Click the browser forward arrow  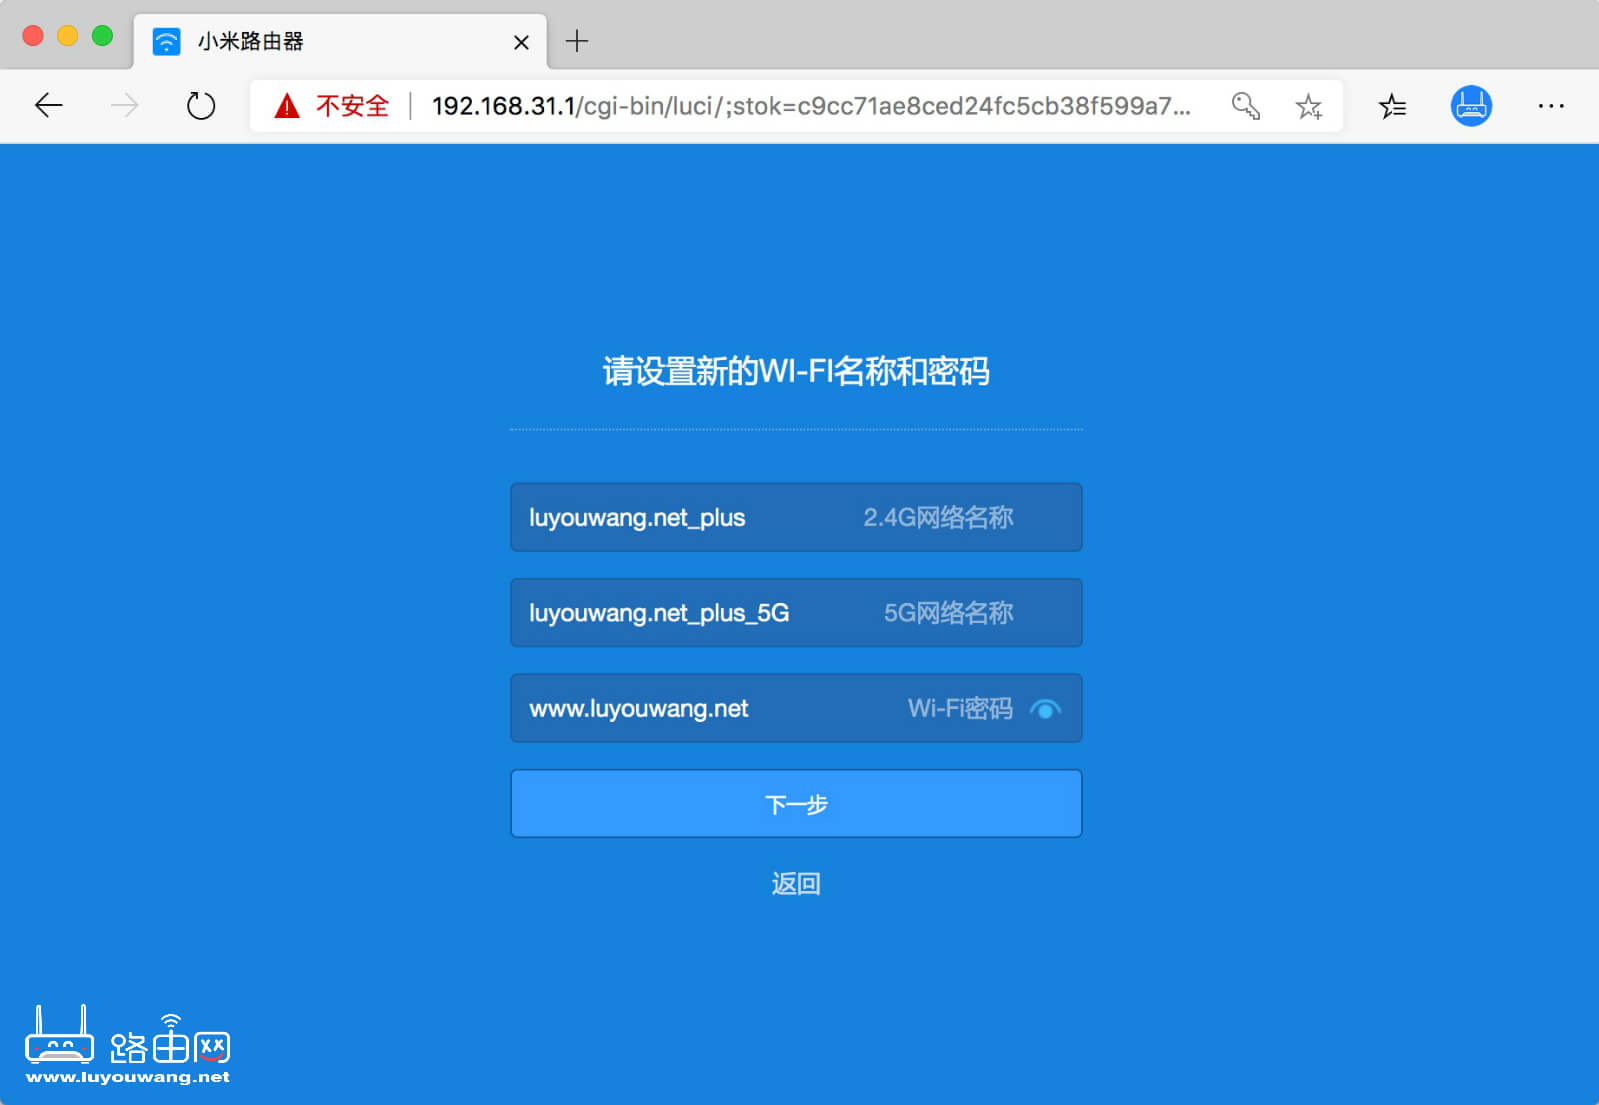tap(124, 106)
